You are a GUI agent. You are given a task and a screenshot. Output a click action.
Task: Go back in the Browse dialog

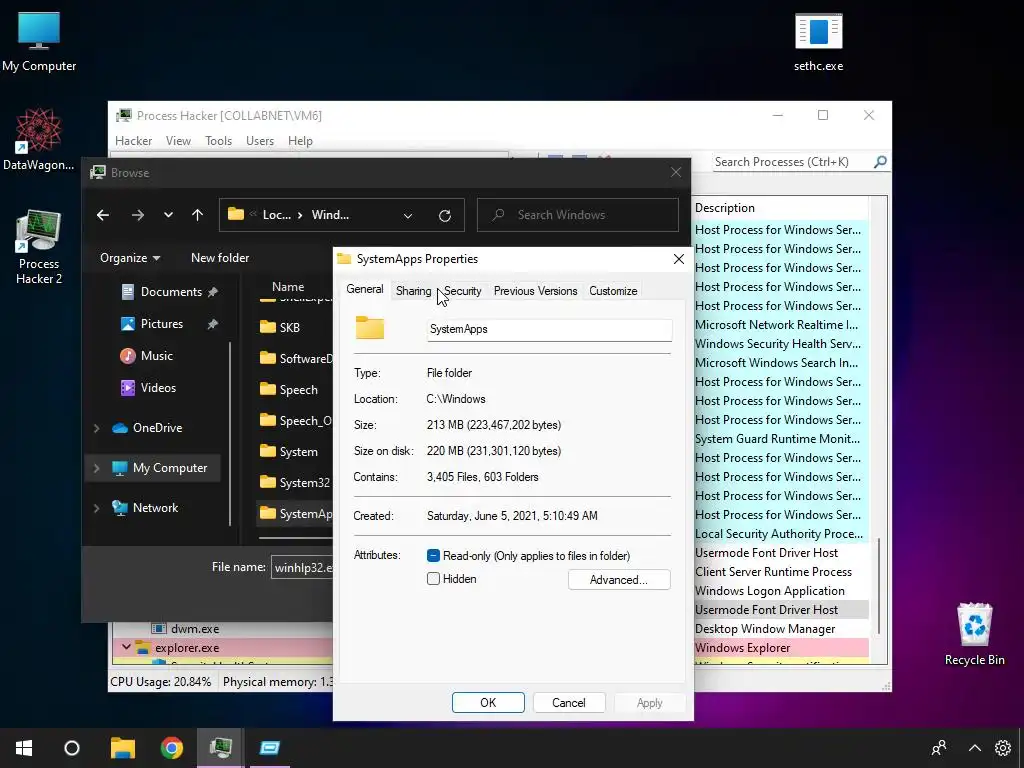pos(103,215)
